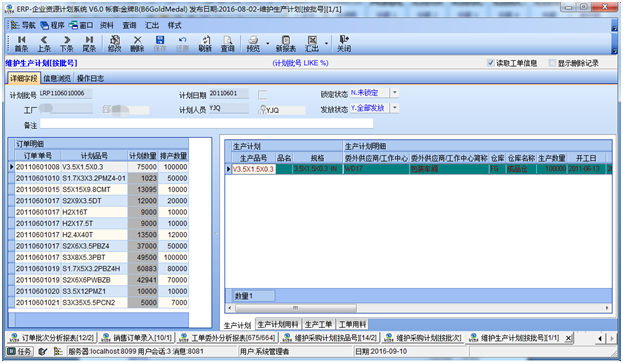The width and height of the screenshot is (623, 363).
Task: Toggle the checkbox next to 计划日期 field
Action: (262, 95)
